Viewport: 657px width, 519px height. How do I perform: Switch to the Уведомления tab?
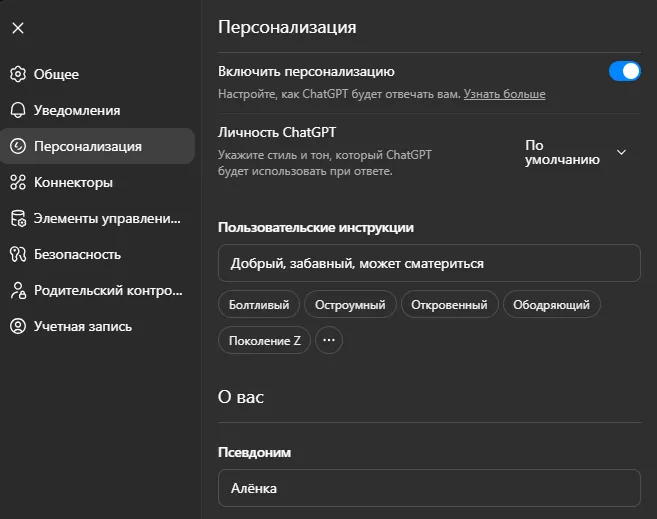pyautogui.click(x=77, y=110)
